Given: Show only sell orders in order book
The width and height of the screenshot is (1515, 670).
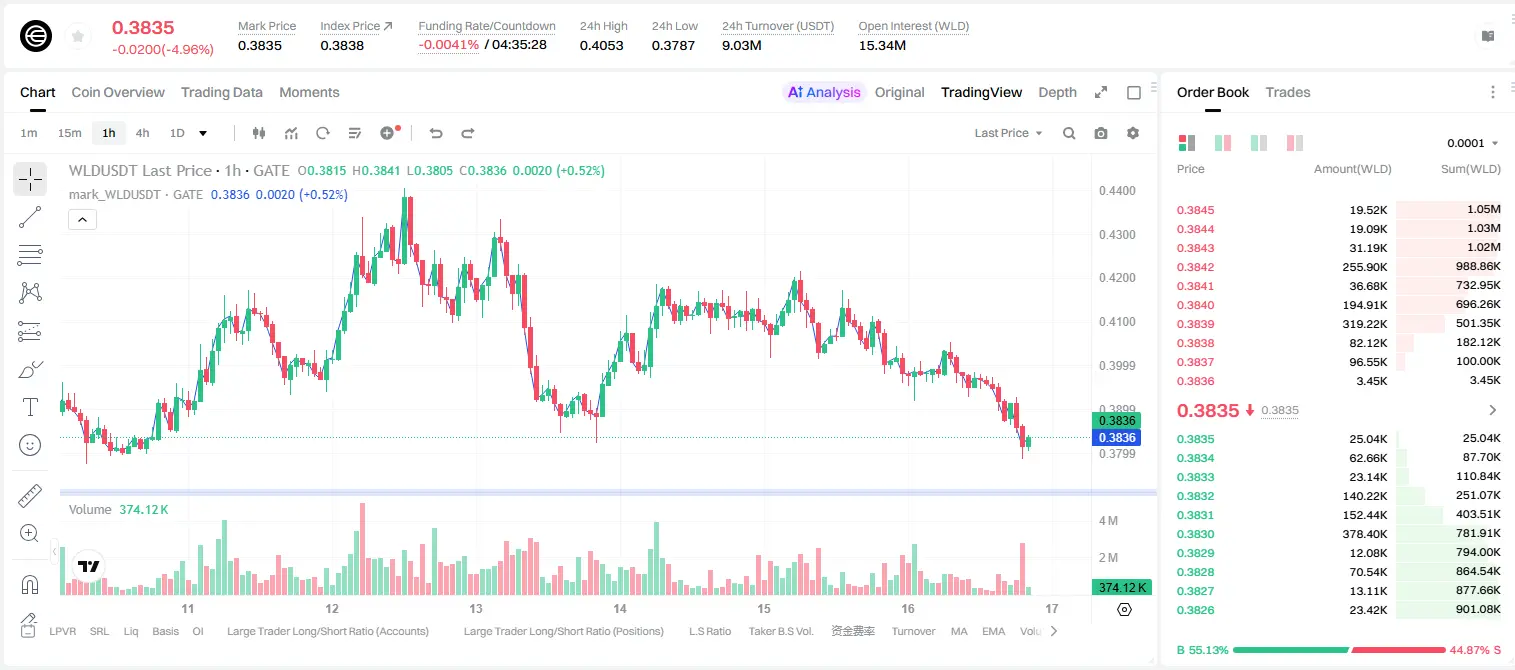Looking at the screenshot, I should [1295, 143].
